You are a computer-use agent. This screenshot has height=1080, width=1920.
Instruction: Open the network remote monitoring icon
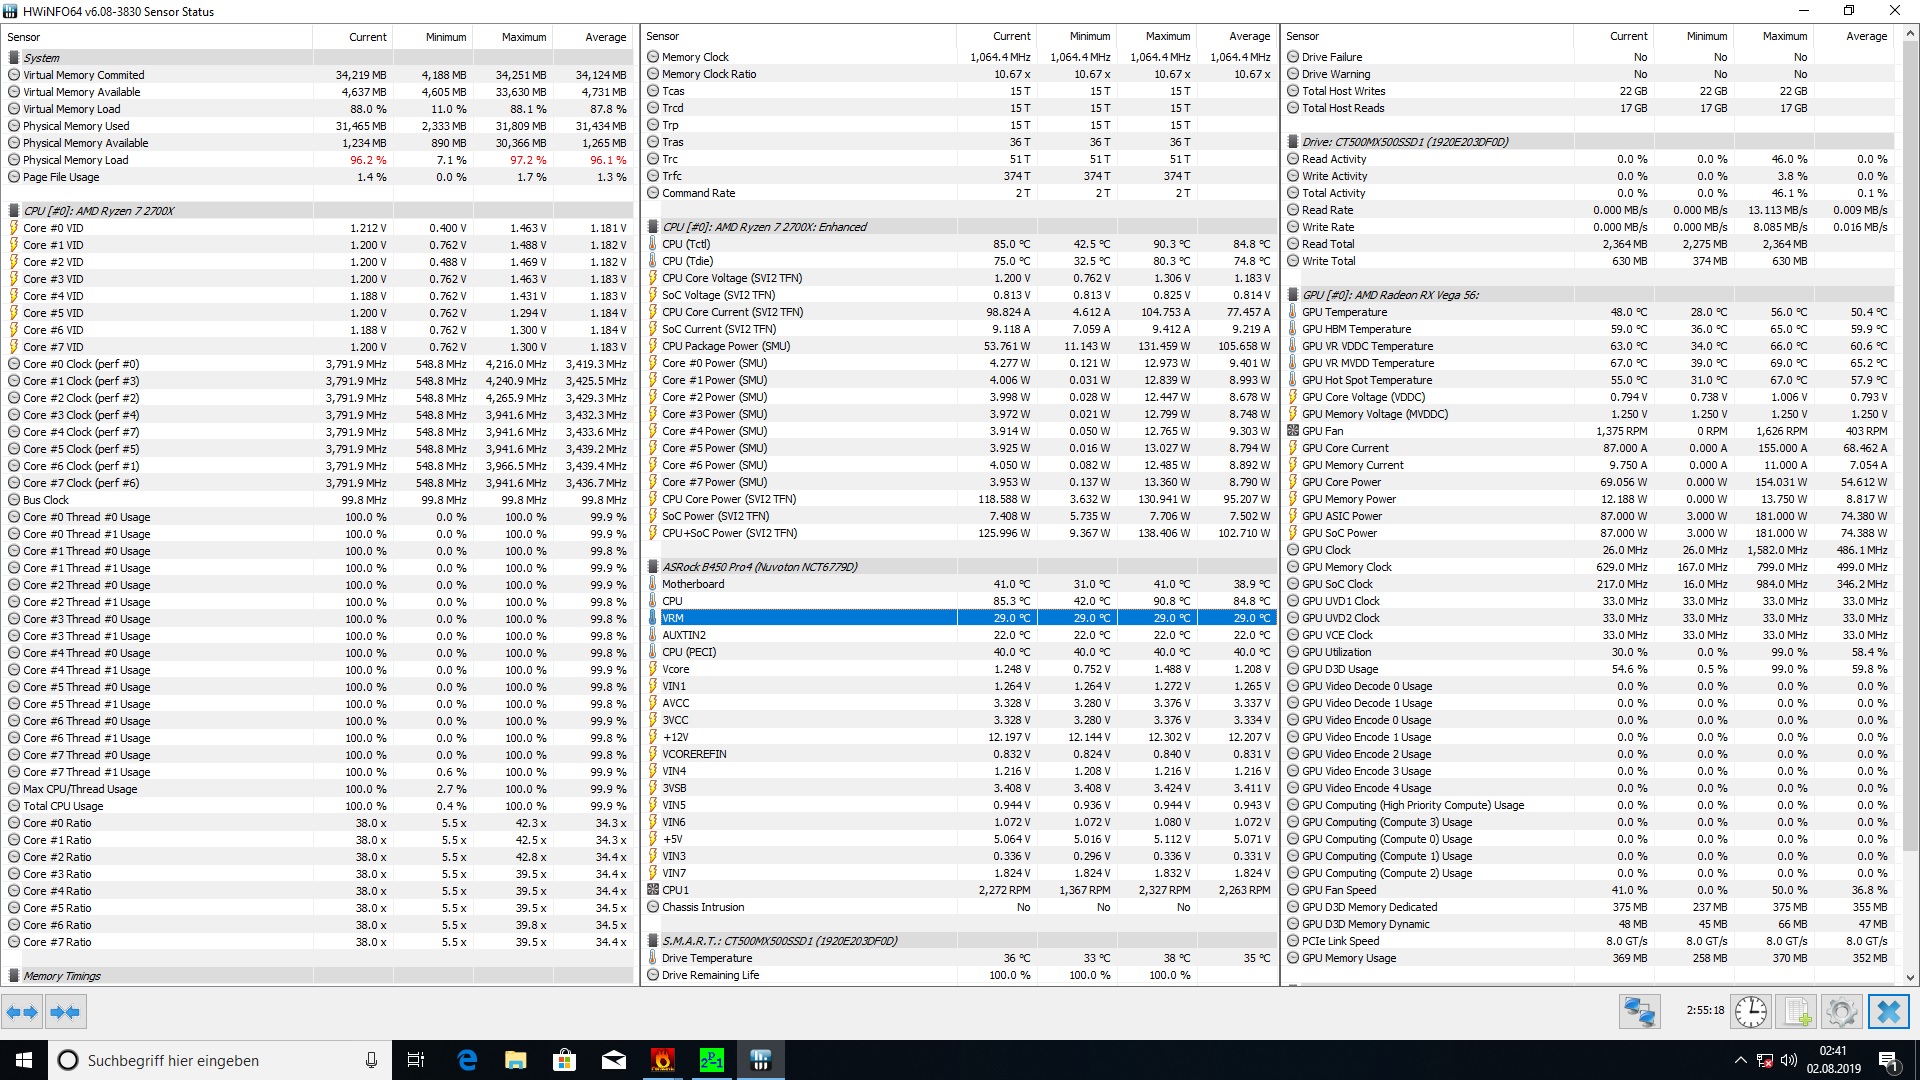[1639, 1012]
